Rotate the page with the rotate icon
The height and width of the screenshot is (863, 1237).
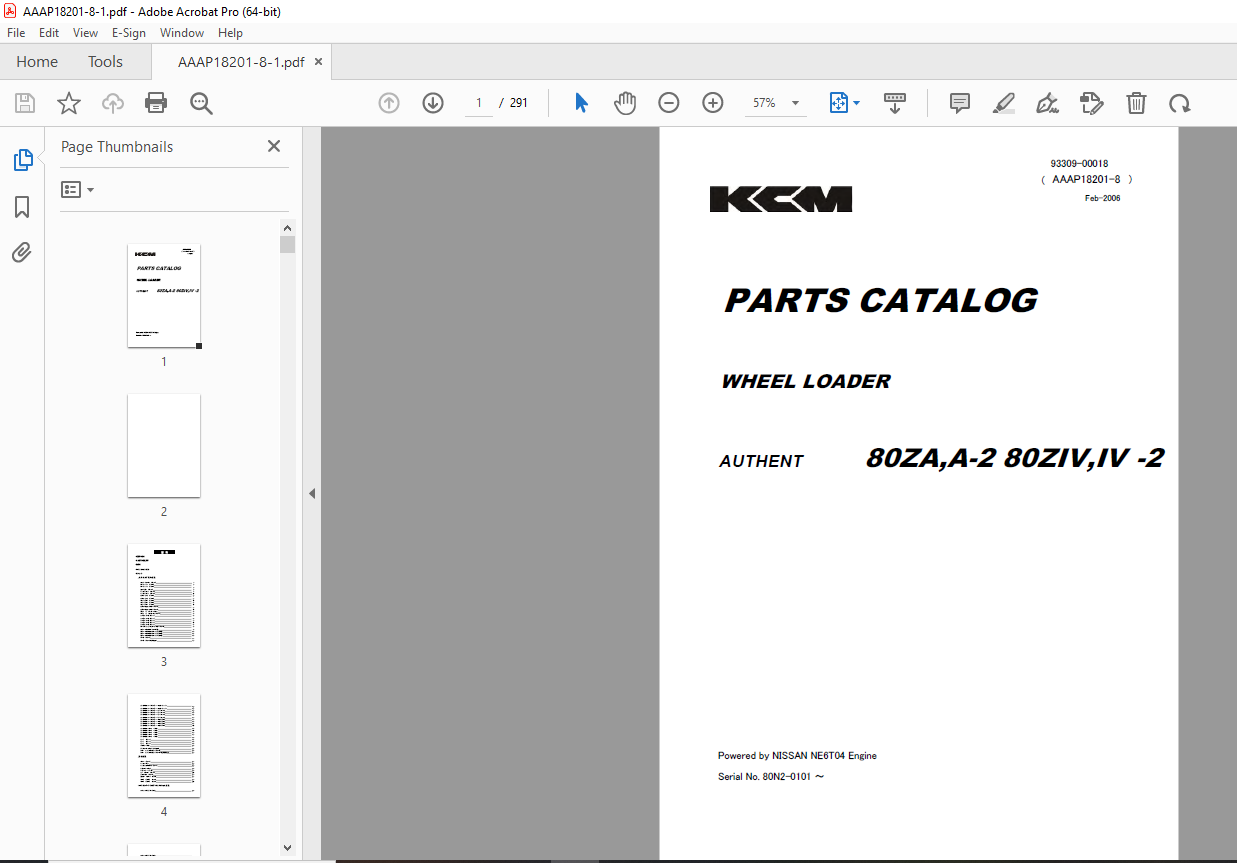pos(1180,103)
